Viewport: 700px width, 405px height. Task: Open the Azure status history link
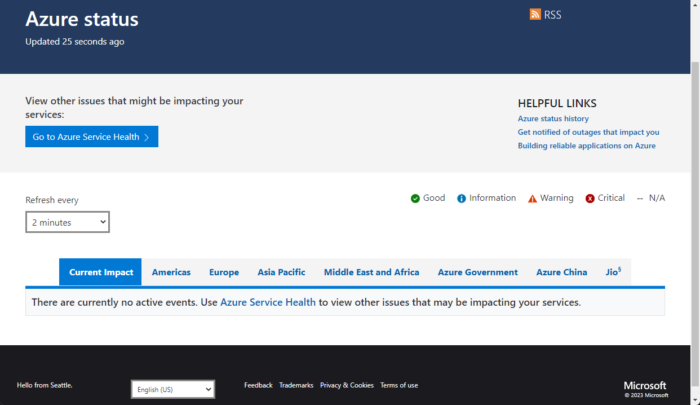click(553, 118)
